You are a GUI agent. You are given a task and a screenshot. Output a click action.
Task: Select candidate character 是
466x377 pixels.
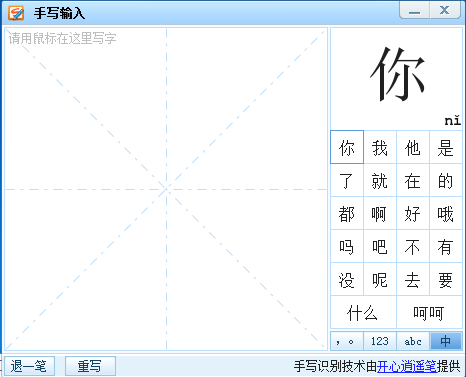coord(446,147)
